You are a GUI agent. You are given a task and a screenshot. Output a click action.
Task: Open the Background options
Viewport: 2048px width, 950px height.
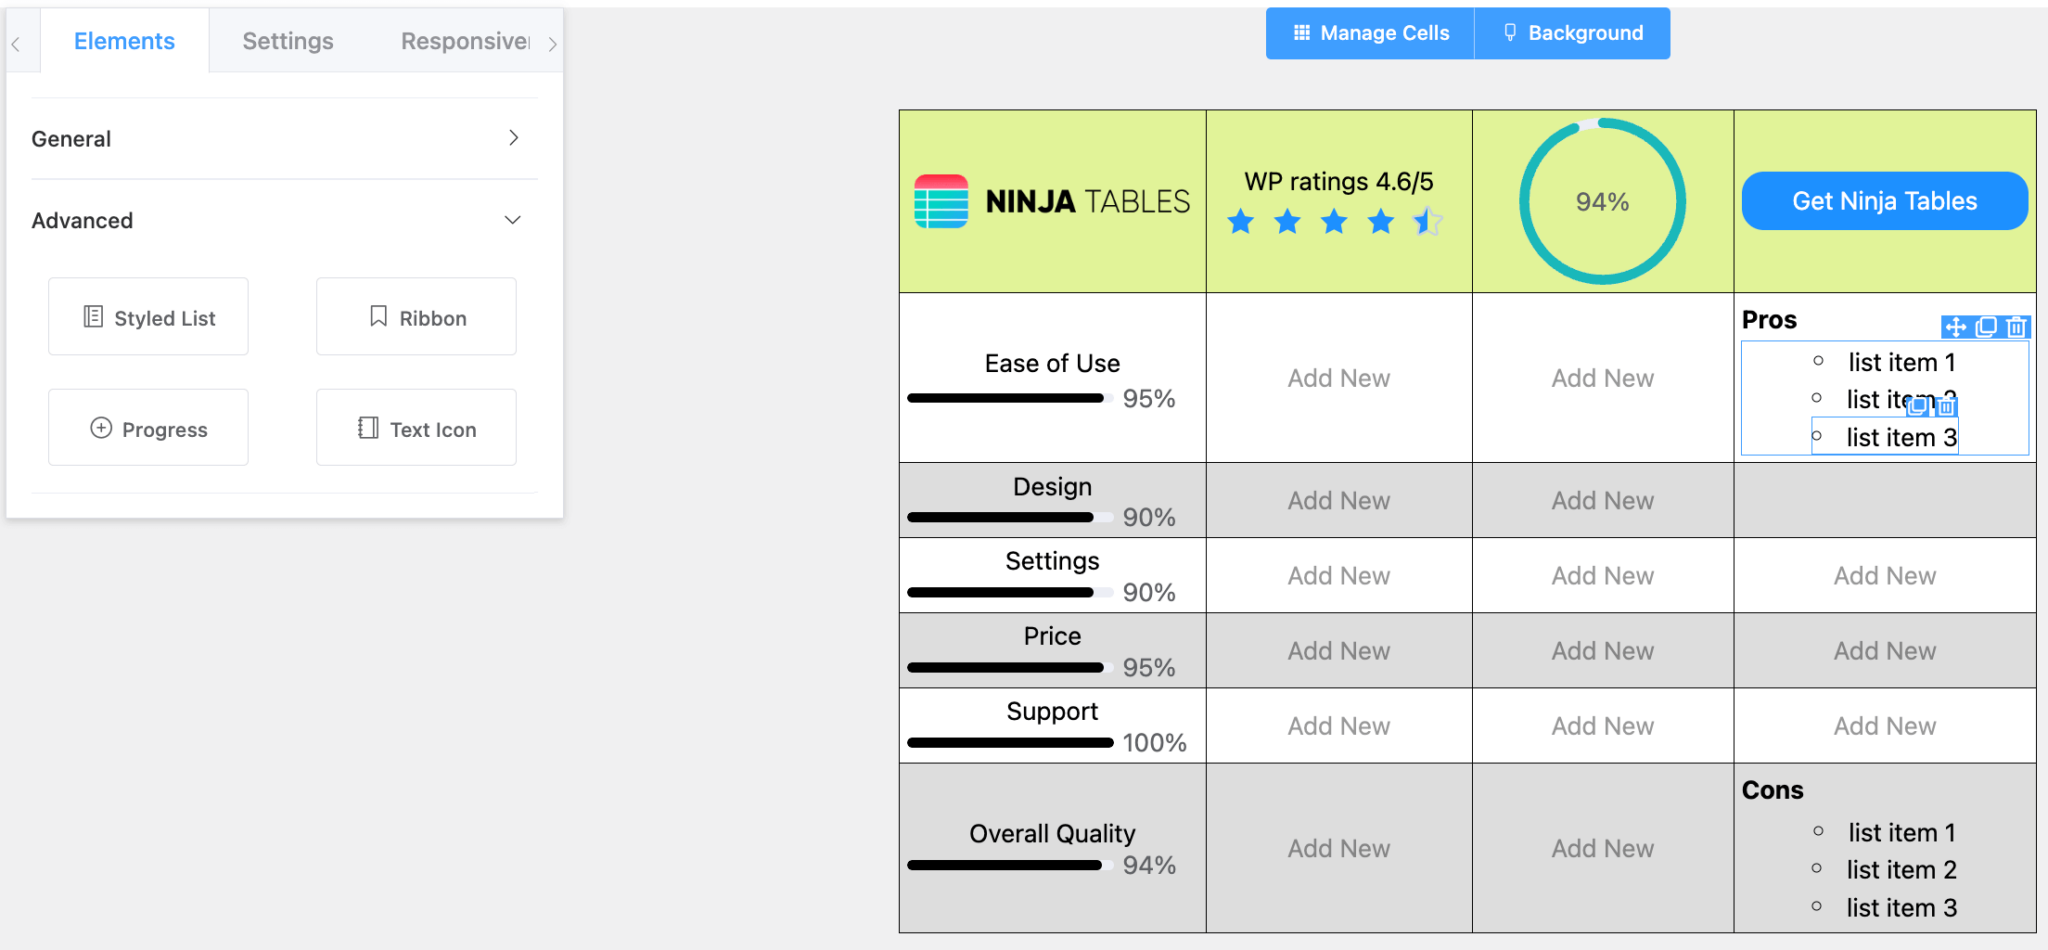pos(1573,33)
